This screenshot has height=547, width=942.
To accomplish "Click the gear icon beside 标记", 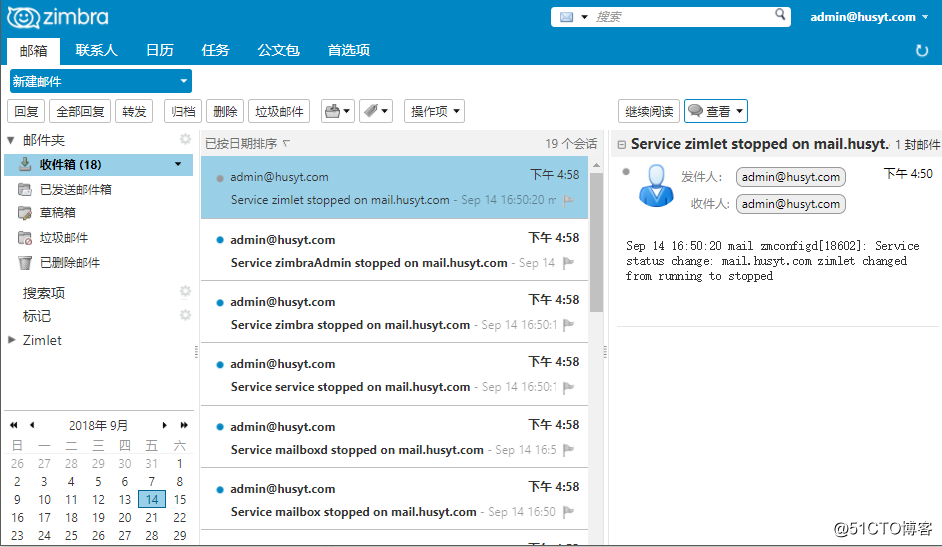I will coord(185,315).
